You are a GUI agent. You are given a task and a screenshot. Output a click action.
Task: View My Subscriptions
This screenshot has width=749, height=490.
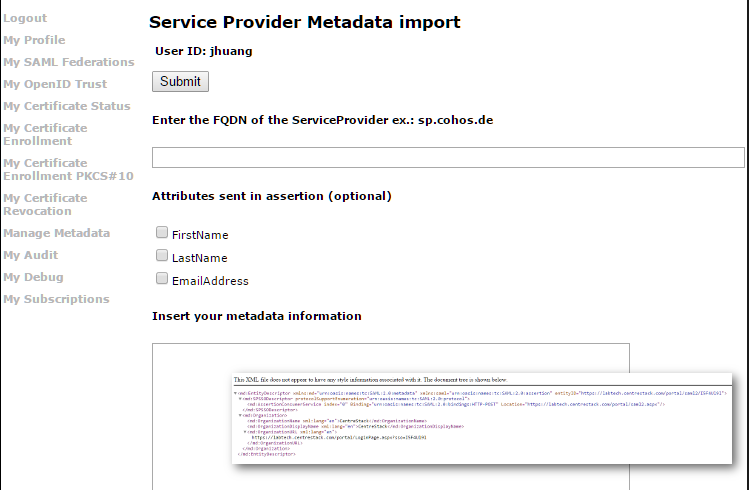(x=56, y=299)
